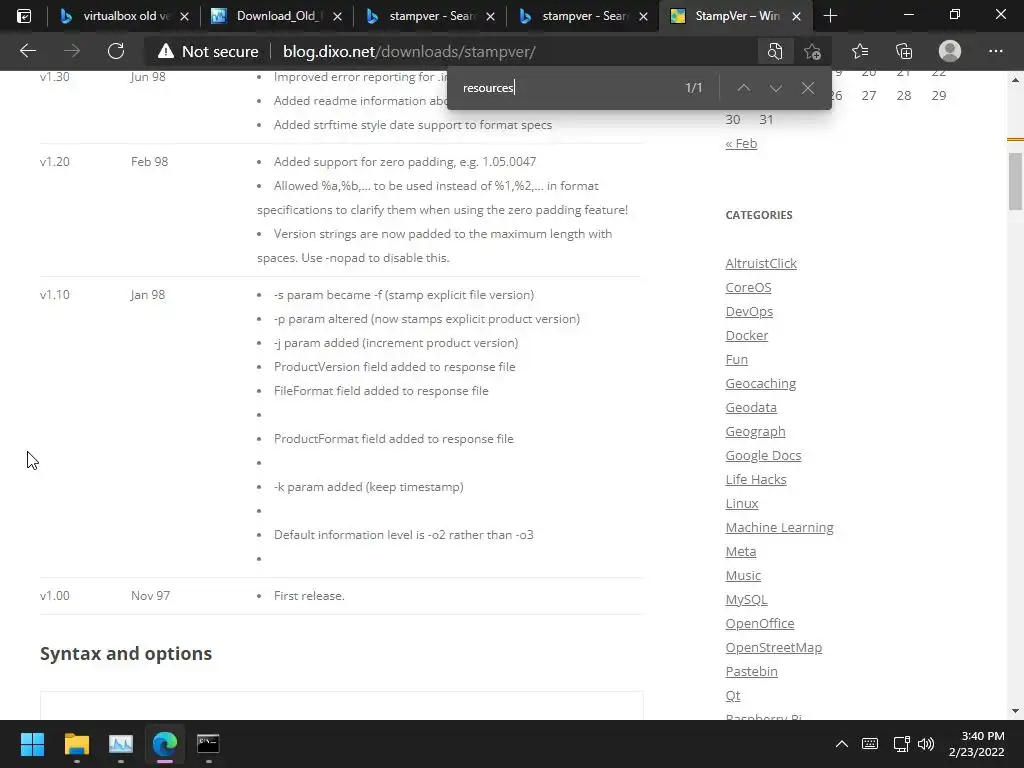
Task: Open the Docker category link
Action: (746, 336)
